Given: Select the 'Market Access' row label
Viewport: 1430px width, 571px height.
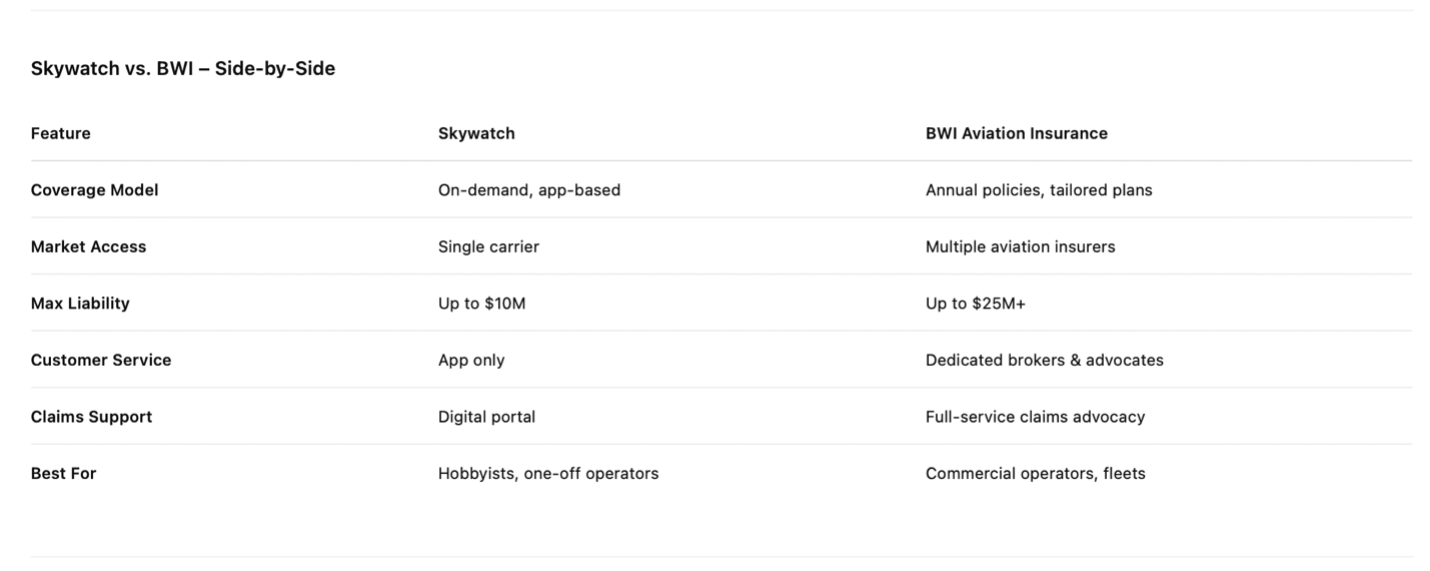Looking at the screenshot, I should [x=88, y=247].
